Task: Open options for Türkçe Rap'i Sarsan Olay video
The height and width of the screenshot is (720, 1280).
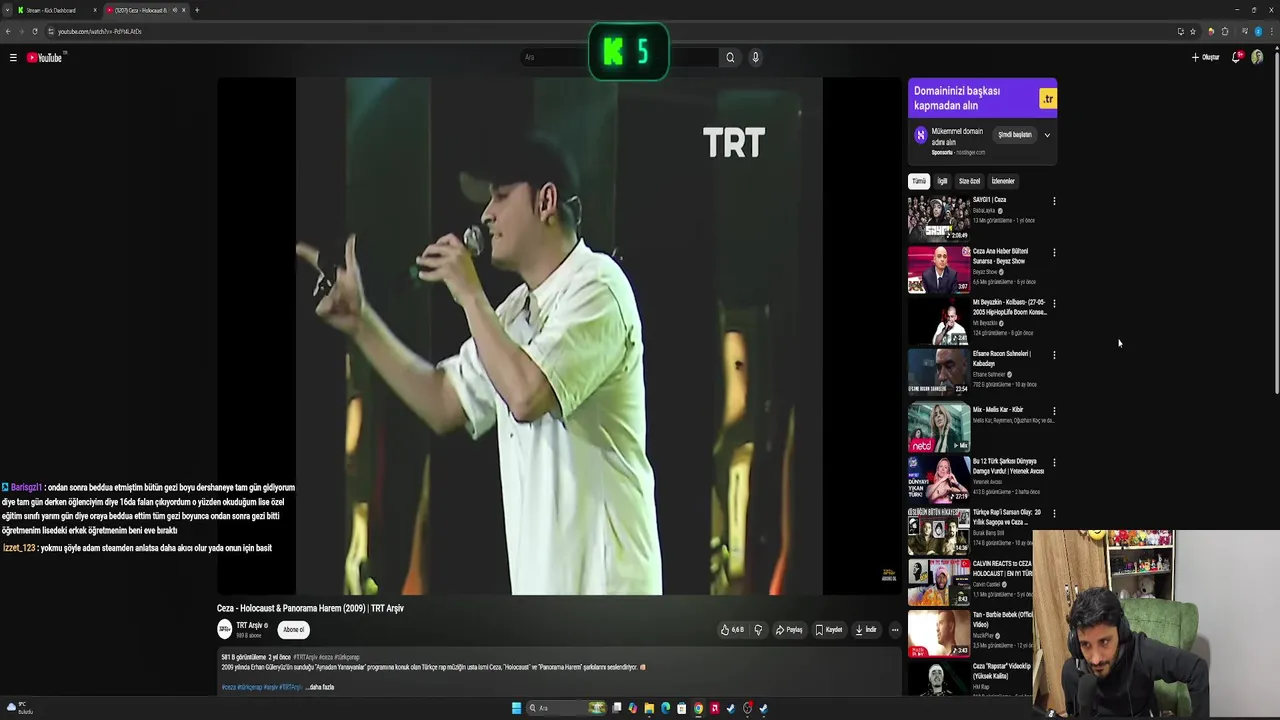Action: tap(1054, 514)
